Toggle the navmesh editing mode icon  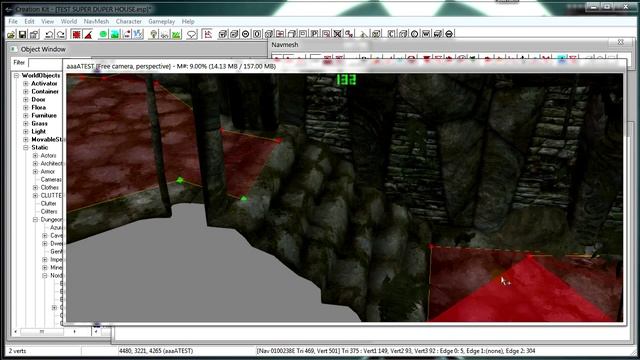(208, 34)
